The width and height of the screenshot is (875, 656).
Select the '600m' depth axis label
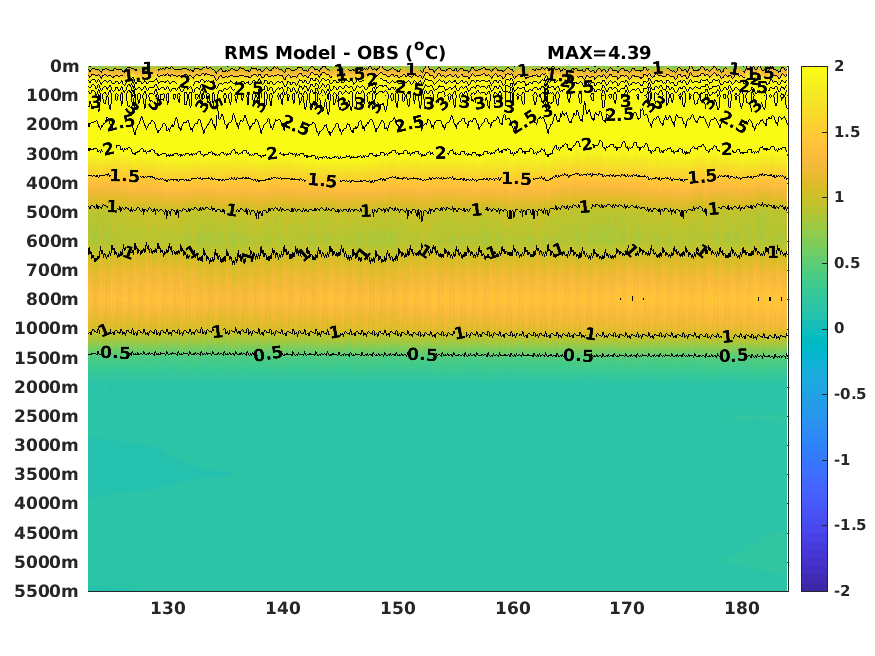tap(52, 241)
